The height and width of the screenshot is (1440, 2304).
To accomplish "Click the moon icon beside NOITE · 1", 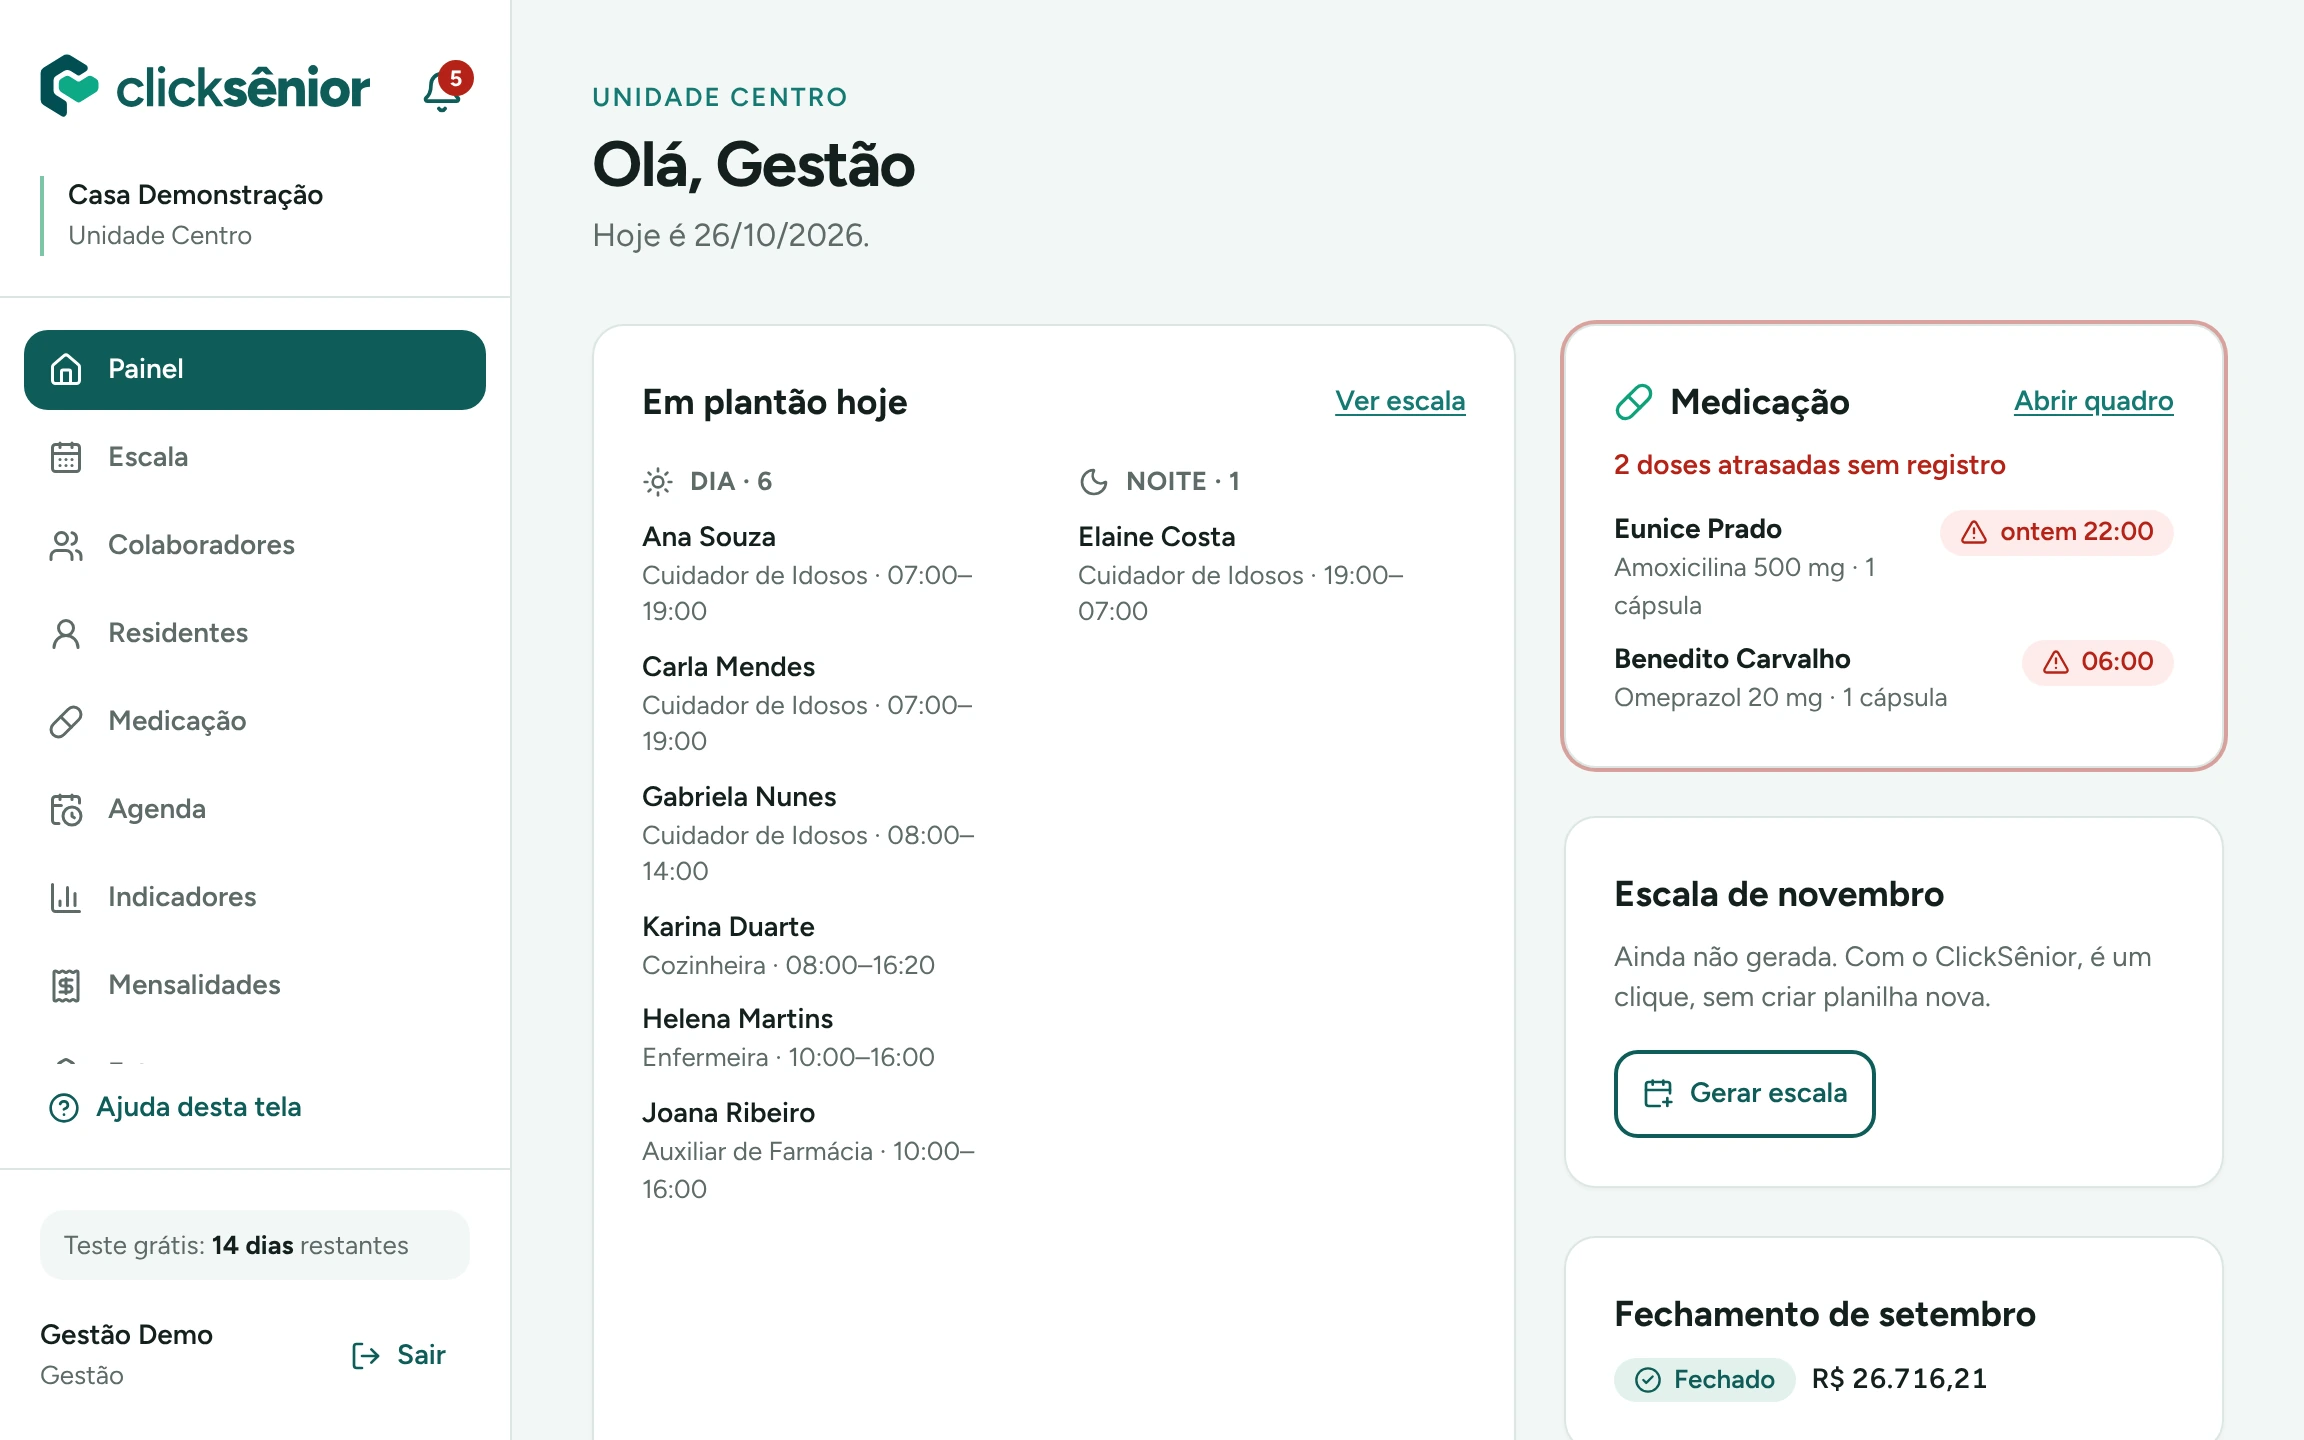I will tap(1094, 482).
